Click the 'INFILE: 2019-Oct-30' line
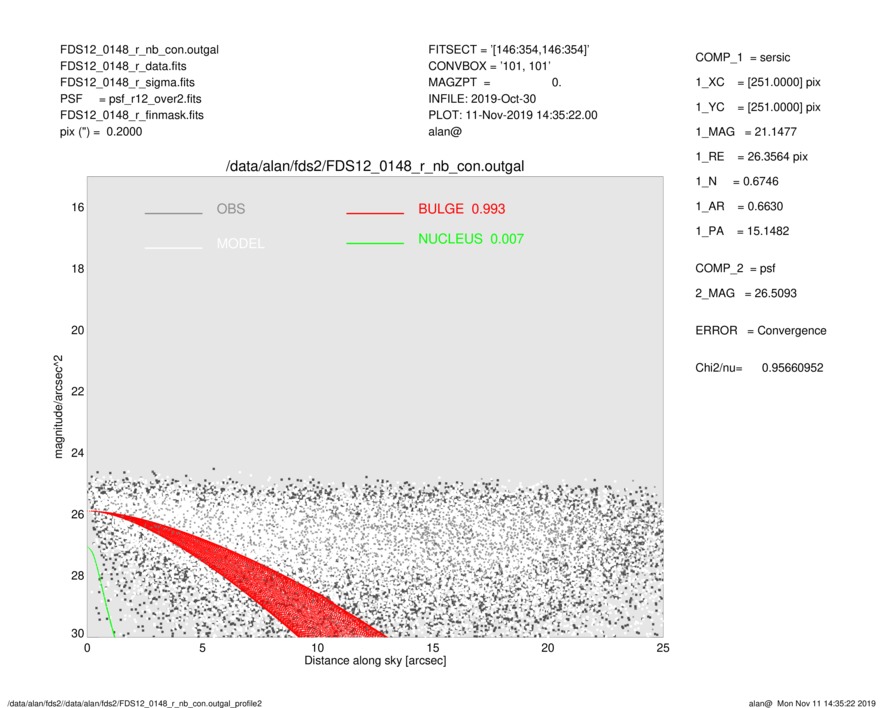885x708 pixels. (482, 99)
